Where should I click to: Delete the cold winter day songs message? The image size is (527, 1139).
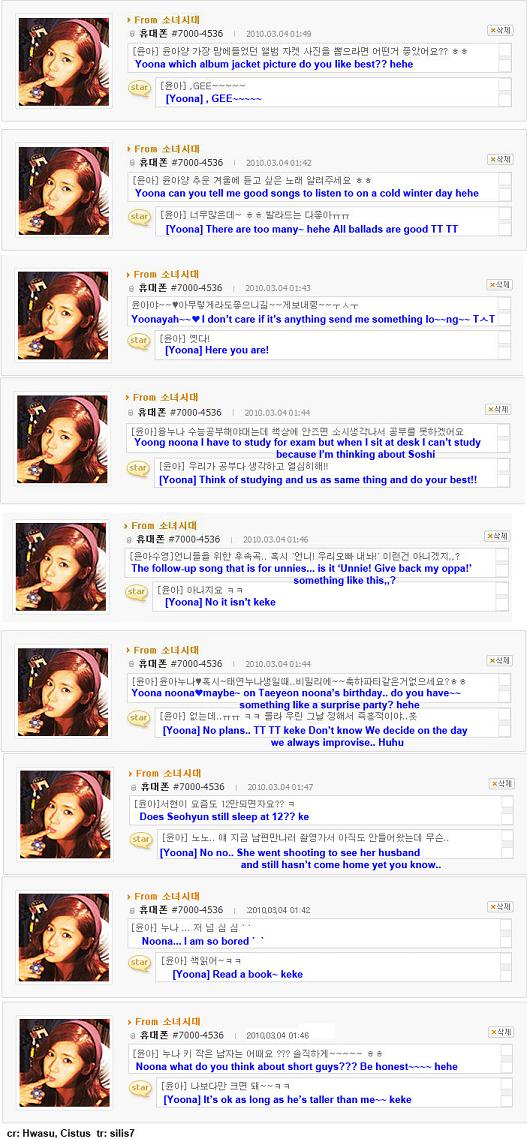500,159
